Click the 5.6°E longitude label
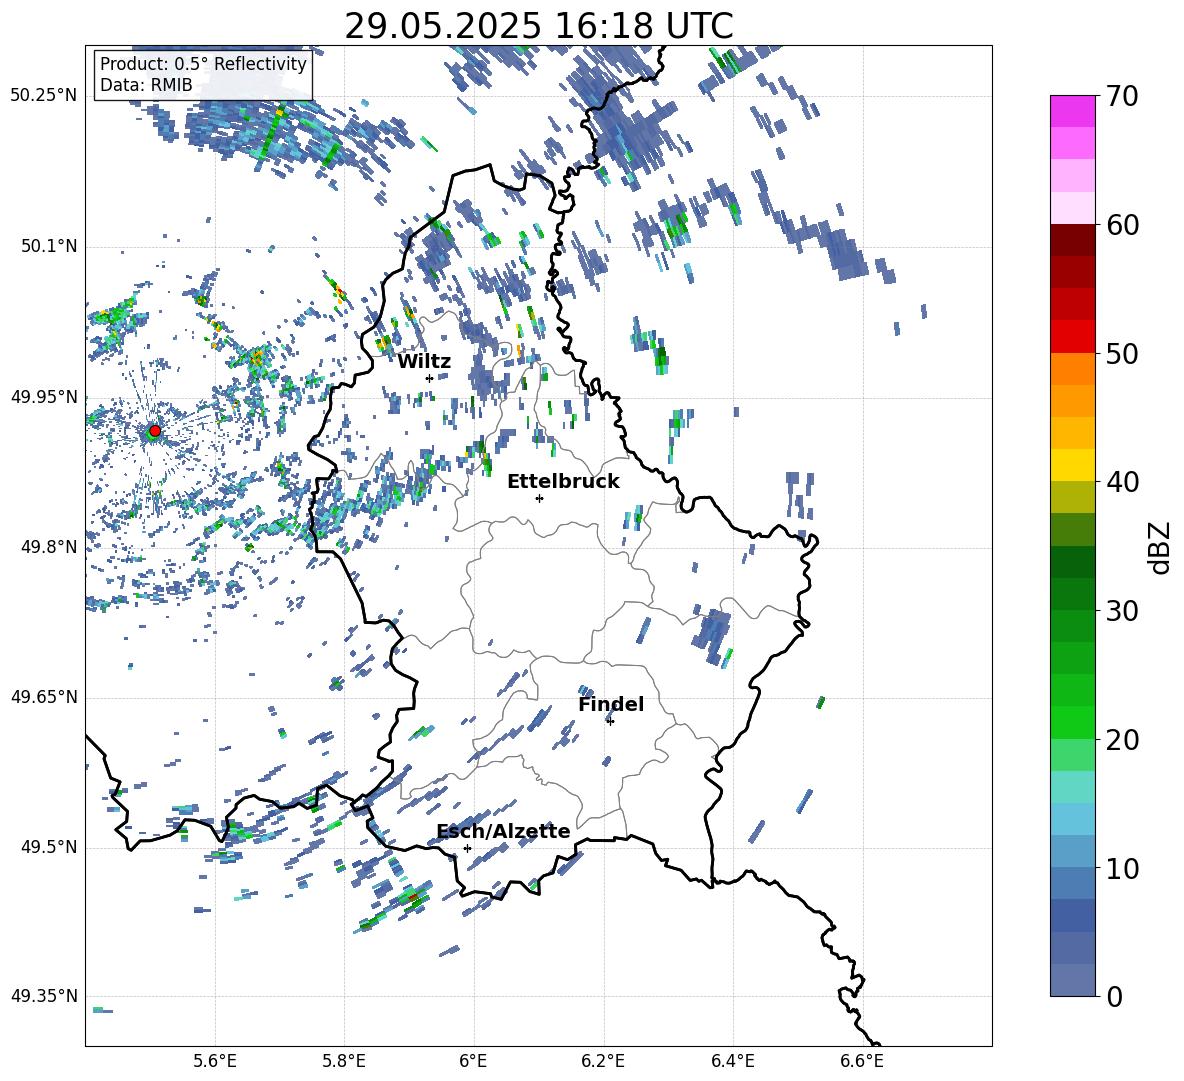Screen dimensions: 1184x1081 point(215,1061)
